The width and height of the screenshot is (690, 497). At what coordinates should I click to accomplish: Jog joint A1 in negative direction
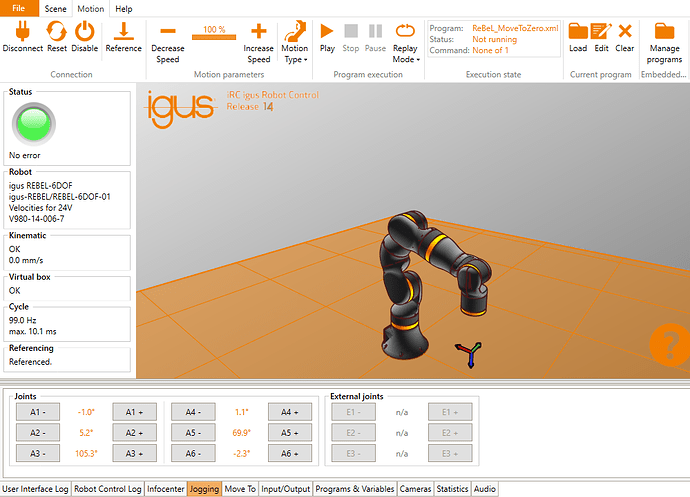point(38,412)
